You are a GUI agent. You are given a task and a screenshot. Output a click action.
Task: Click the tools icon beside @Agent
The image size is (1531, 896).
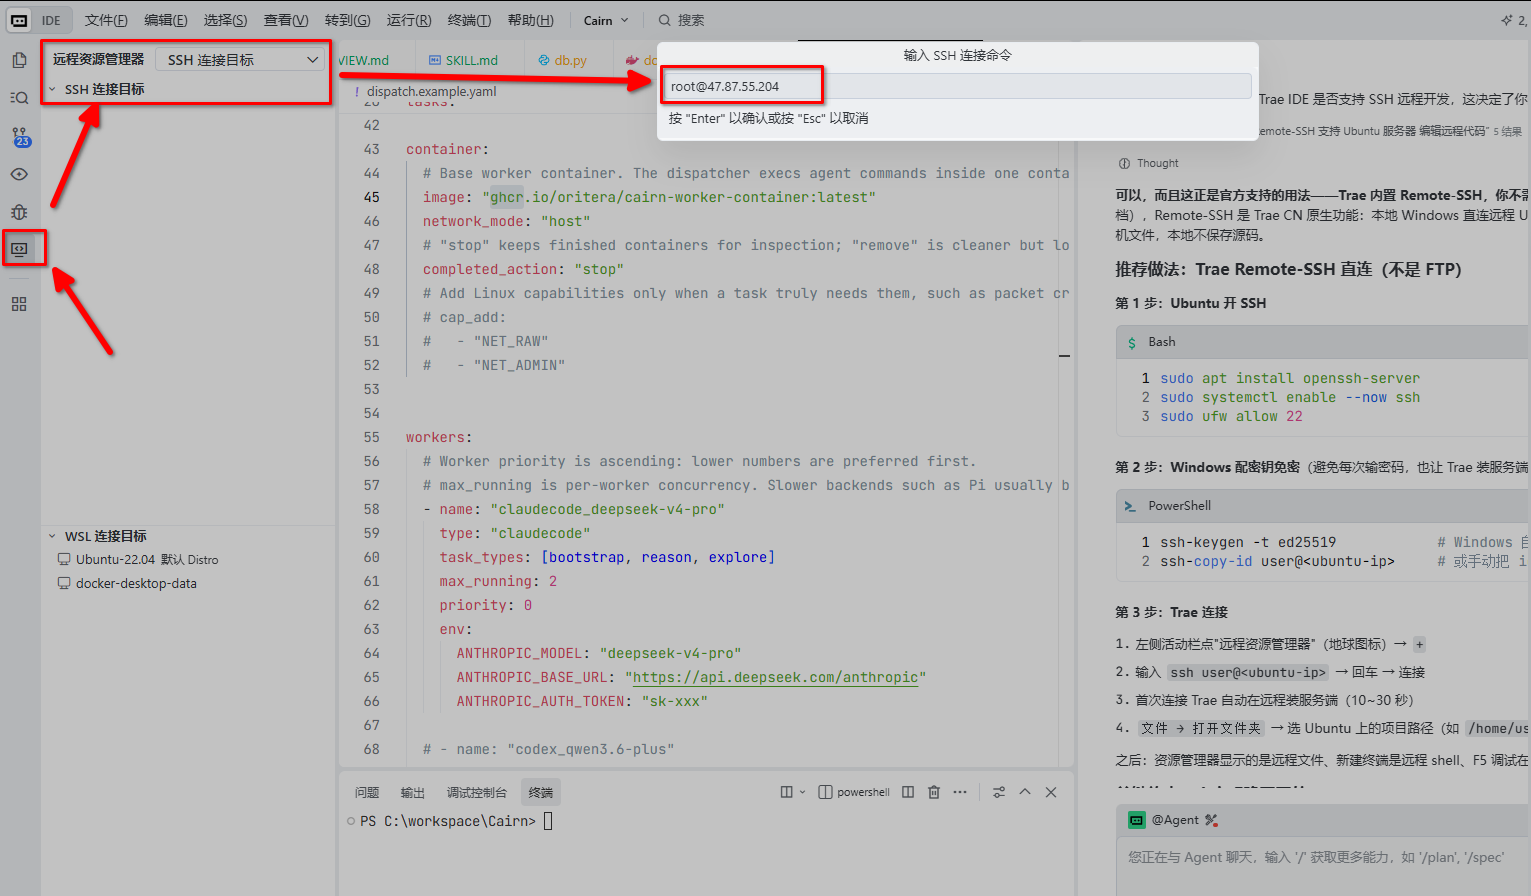1212,820
